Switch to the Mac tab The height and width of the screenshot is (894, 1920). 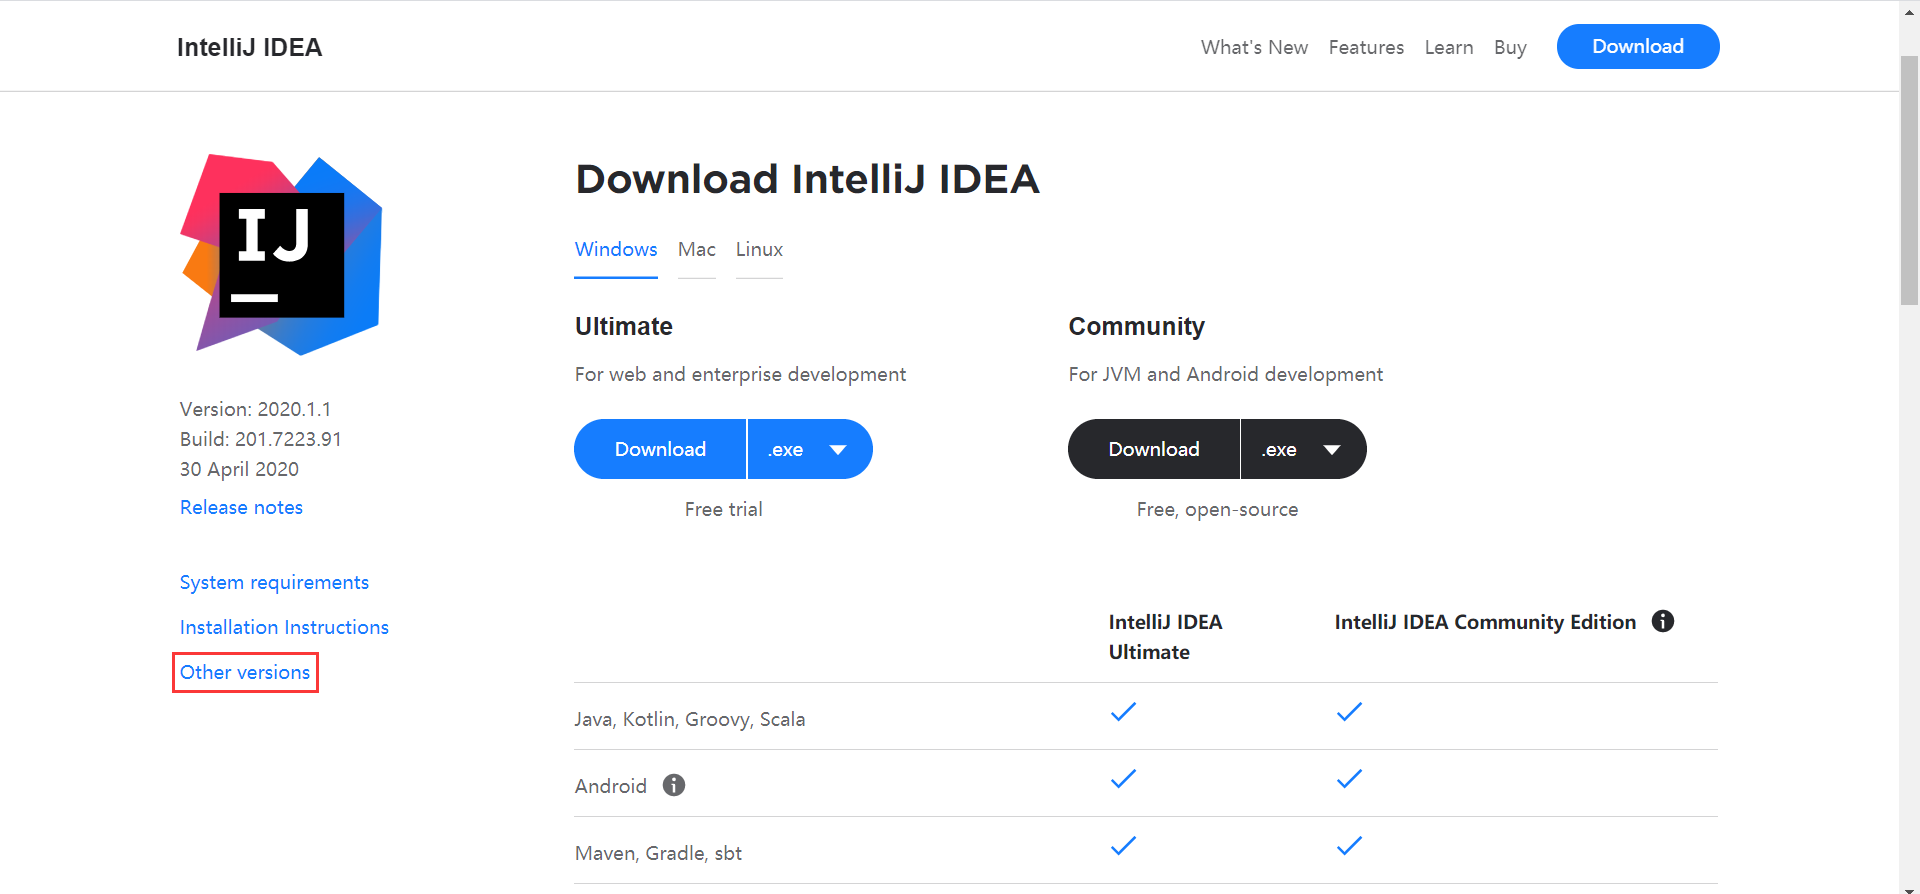pyautogui.click(x=697, y=249)
